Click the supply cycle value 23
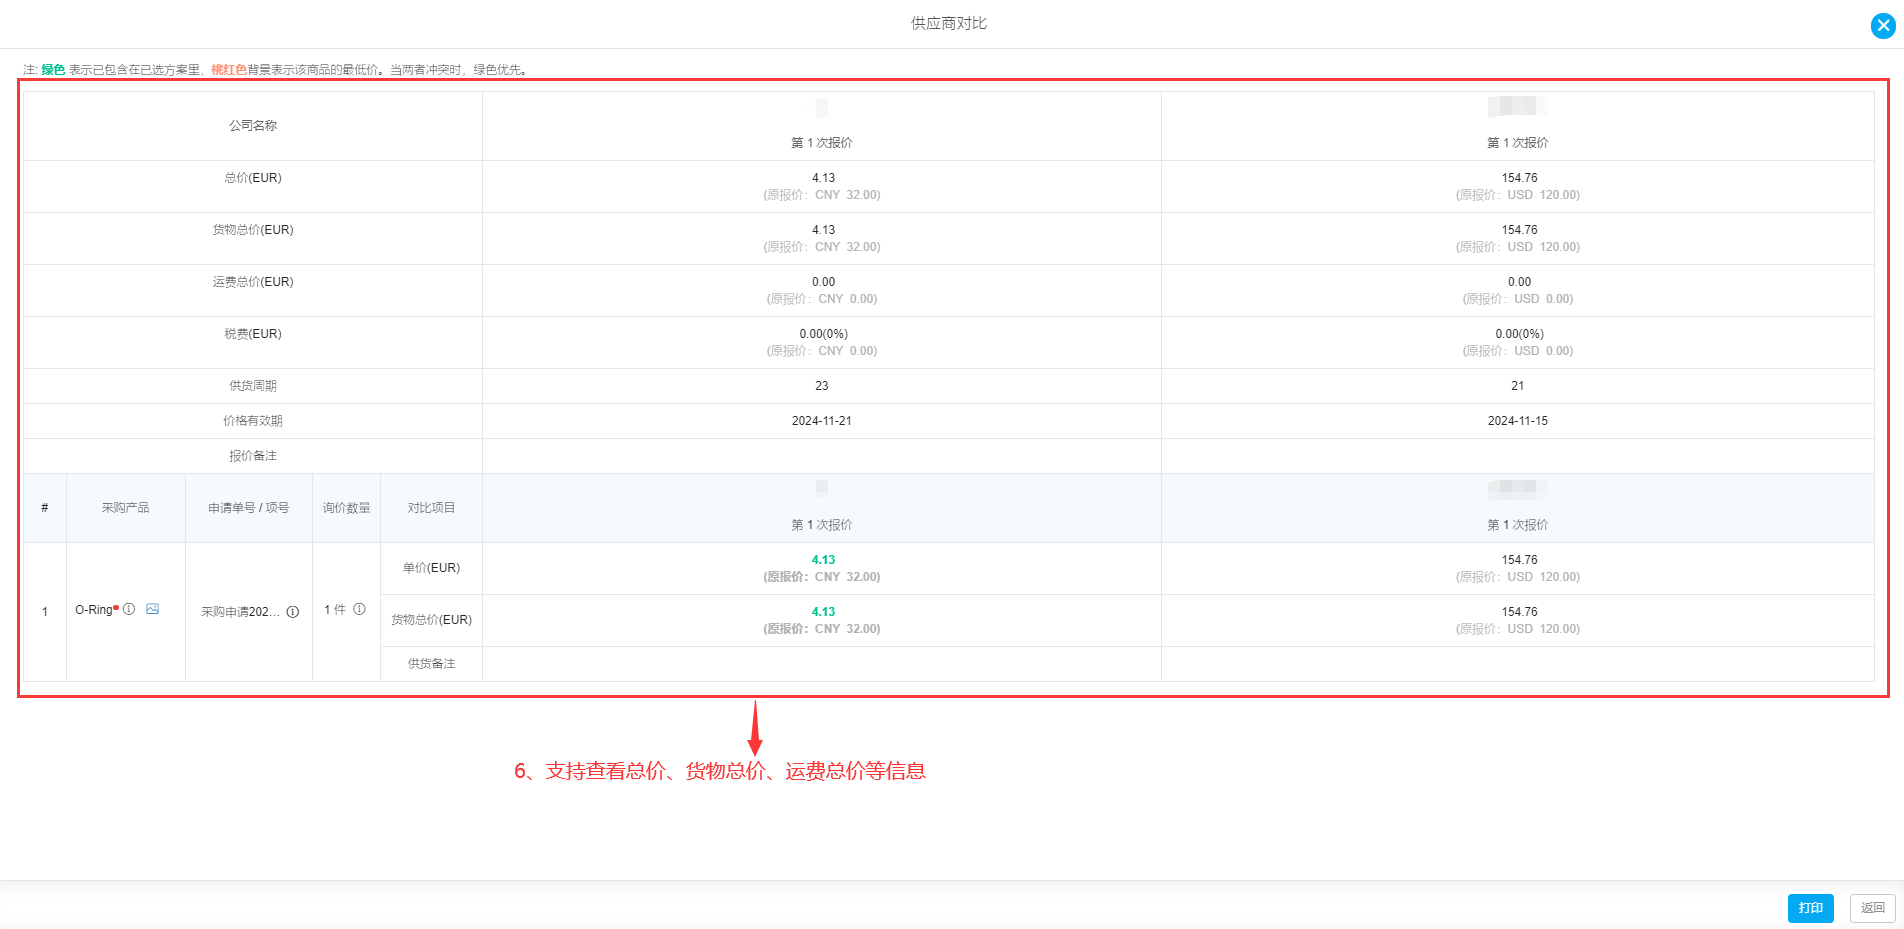Image resolution: width=1904 pixels, height=929 pixels. [x=821, y=386]
